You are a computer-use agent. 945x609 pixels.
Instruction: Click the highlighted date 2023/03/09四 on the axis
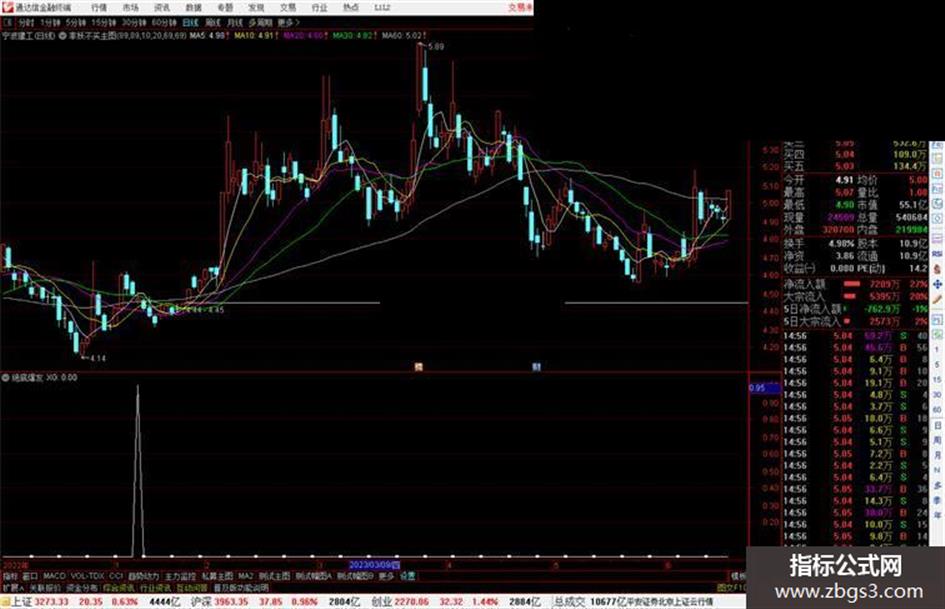point(375,566)
